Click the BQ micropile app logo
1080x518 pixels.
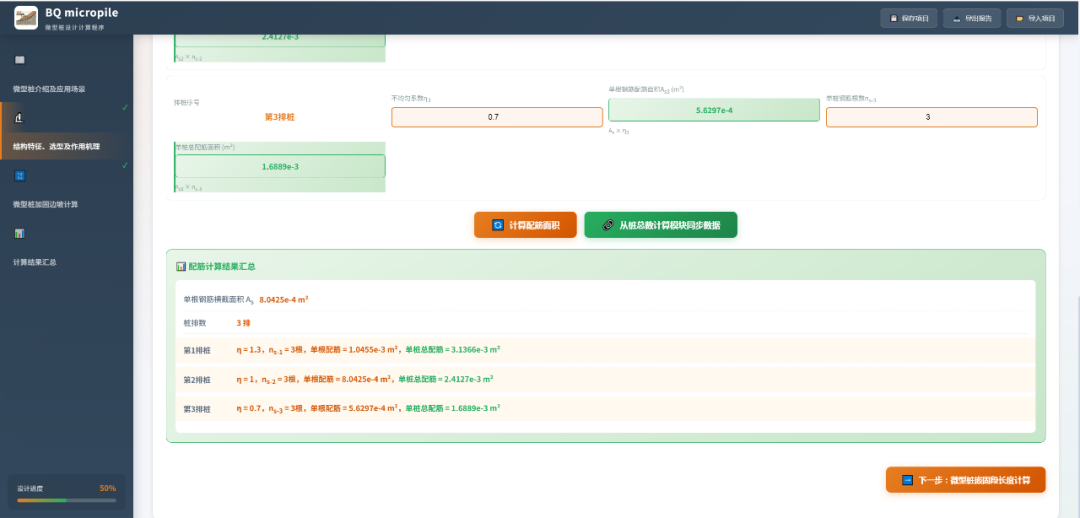click(x=26, y=17)
